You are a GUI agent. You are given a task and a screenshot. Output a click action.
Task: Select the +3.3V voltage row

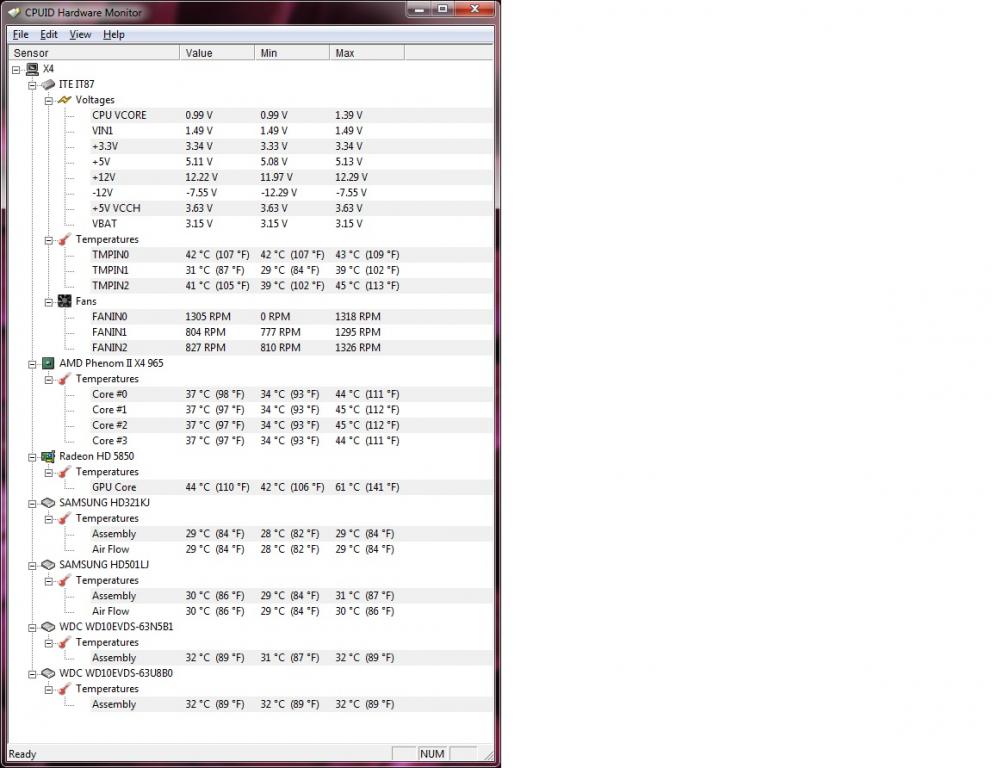291,146
